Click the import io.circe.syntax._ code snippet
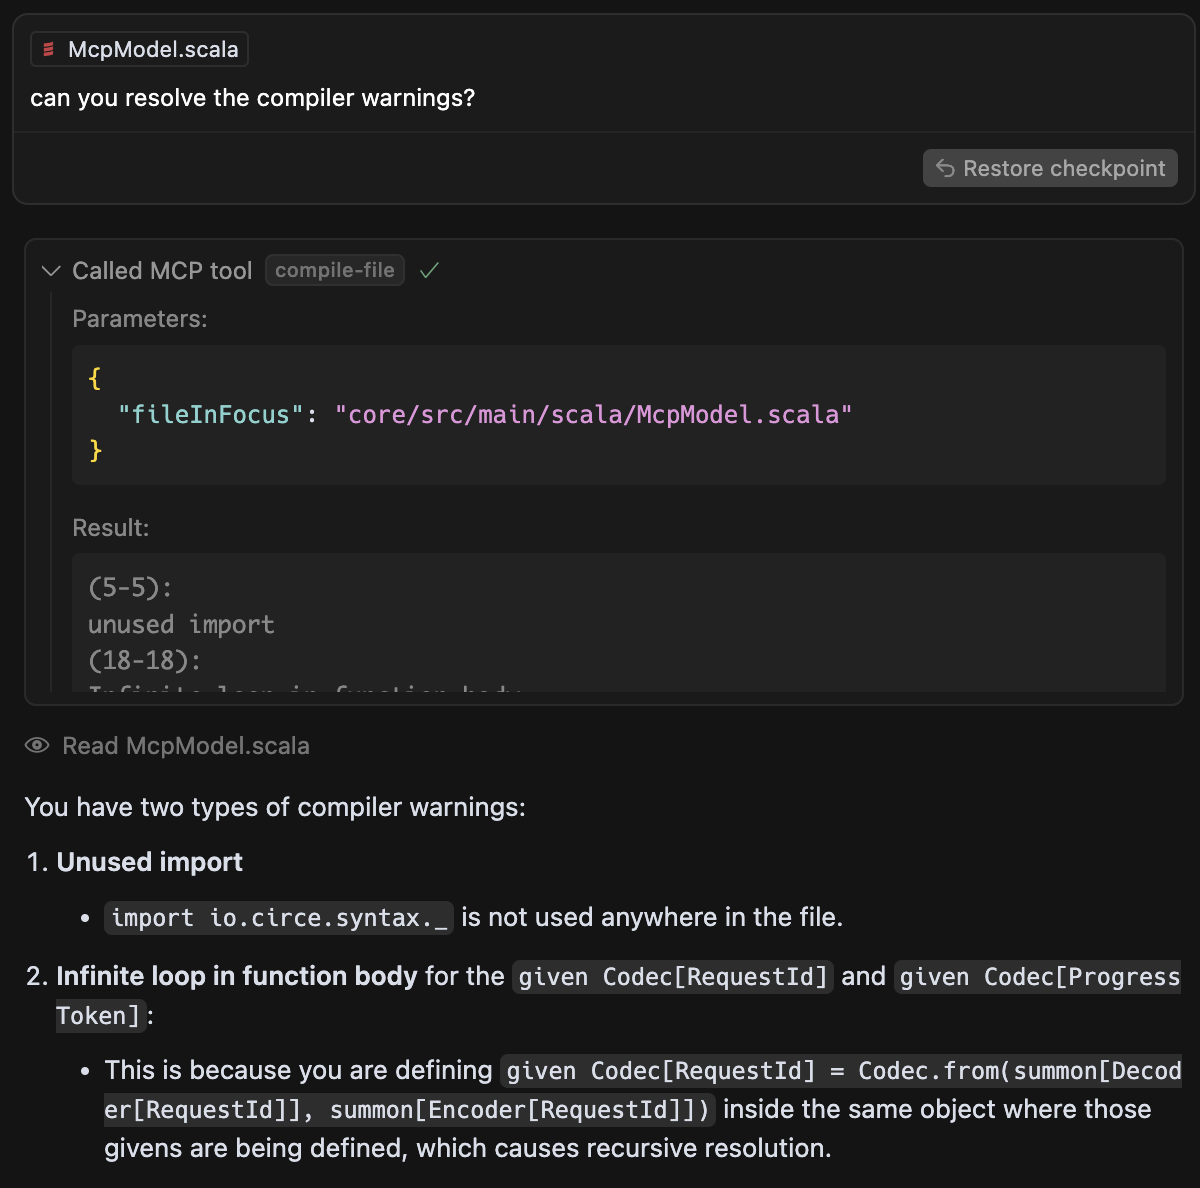The height and width of the screenshot is (1188, 1200). pos(279,918)
